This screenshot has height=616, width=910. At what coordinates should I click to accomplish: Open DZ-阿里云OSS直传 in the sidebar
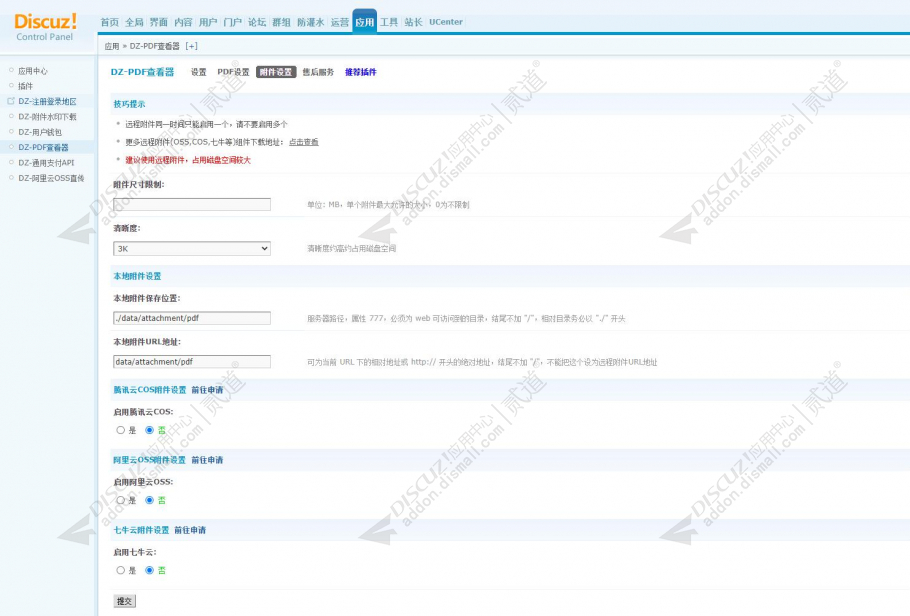coord(51,178)
